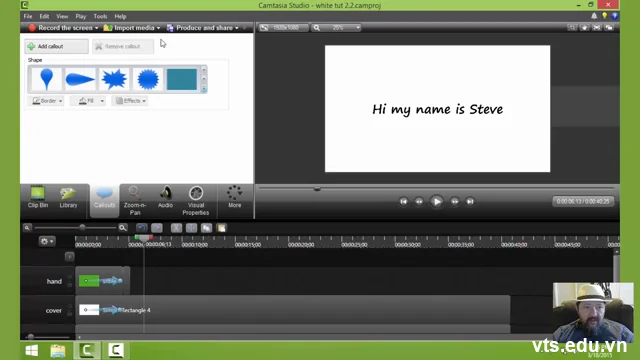
Task: Jump to previous clip in preview
Action: coord(403,201)
